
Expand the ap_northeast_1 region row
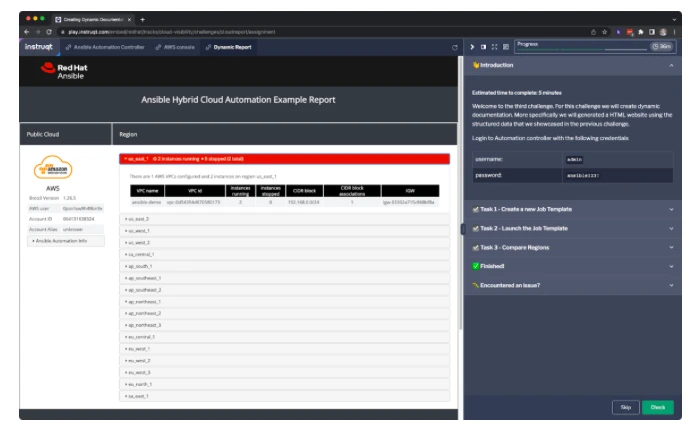[x=285, y=302]
